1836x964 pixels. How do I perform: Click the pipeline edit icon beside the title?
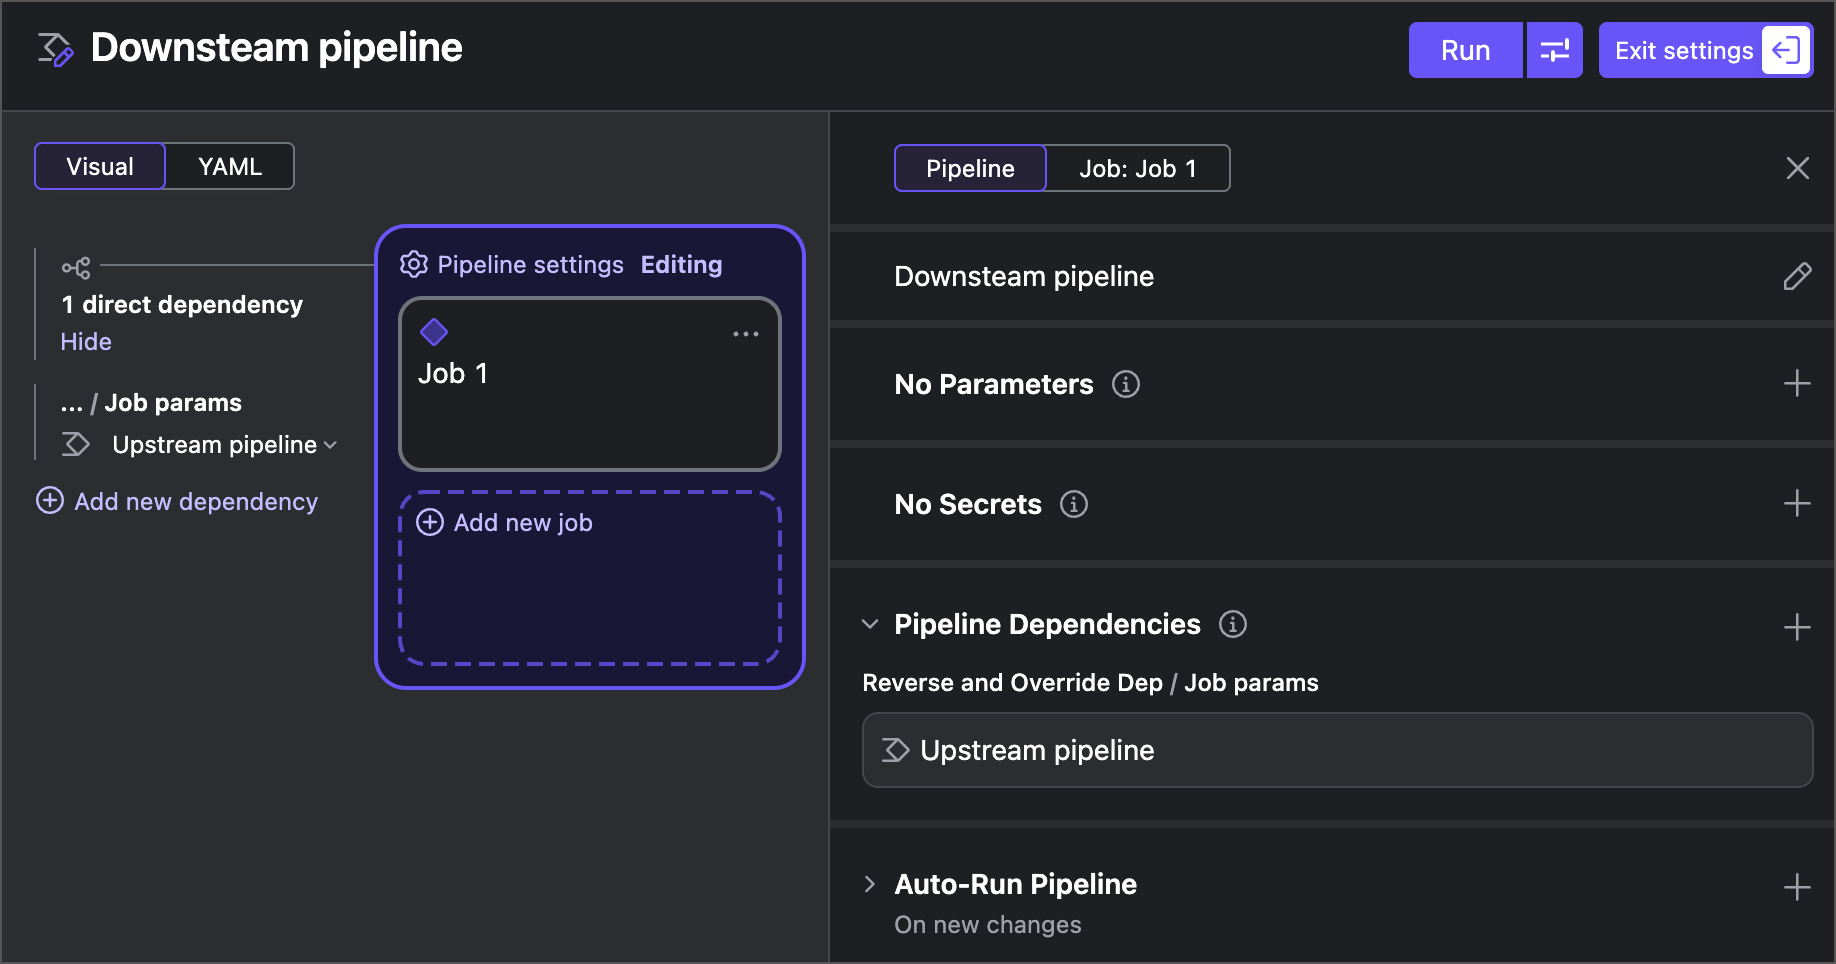[x=55, y=49]
